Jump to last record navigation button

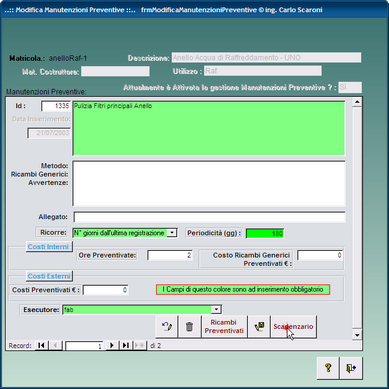[125, 345]
